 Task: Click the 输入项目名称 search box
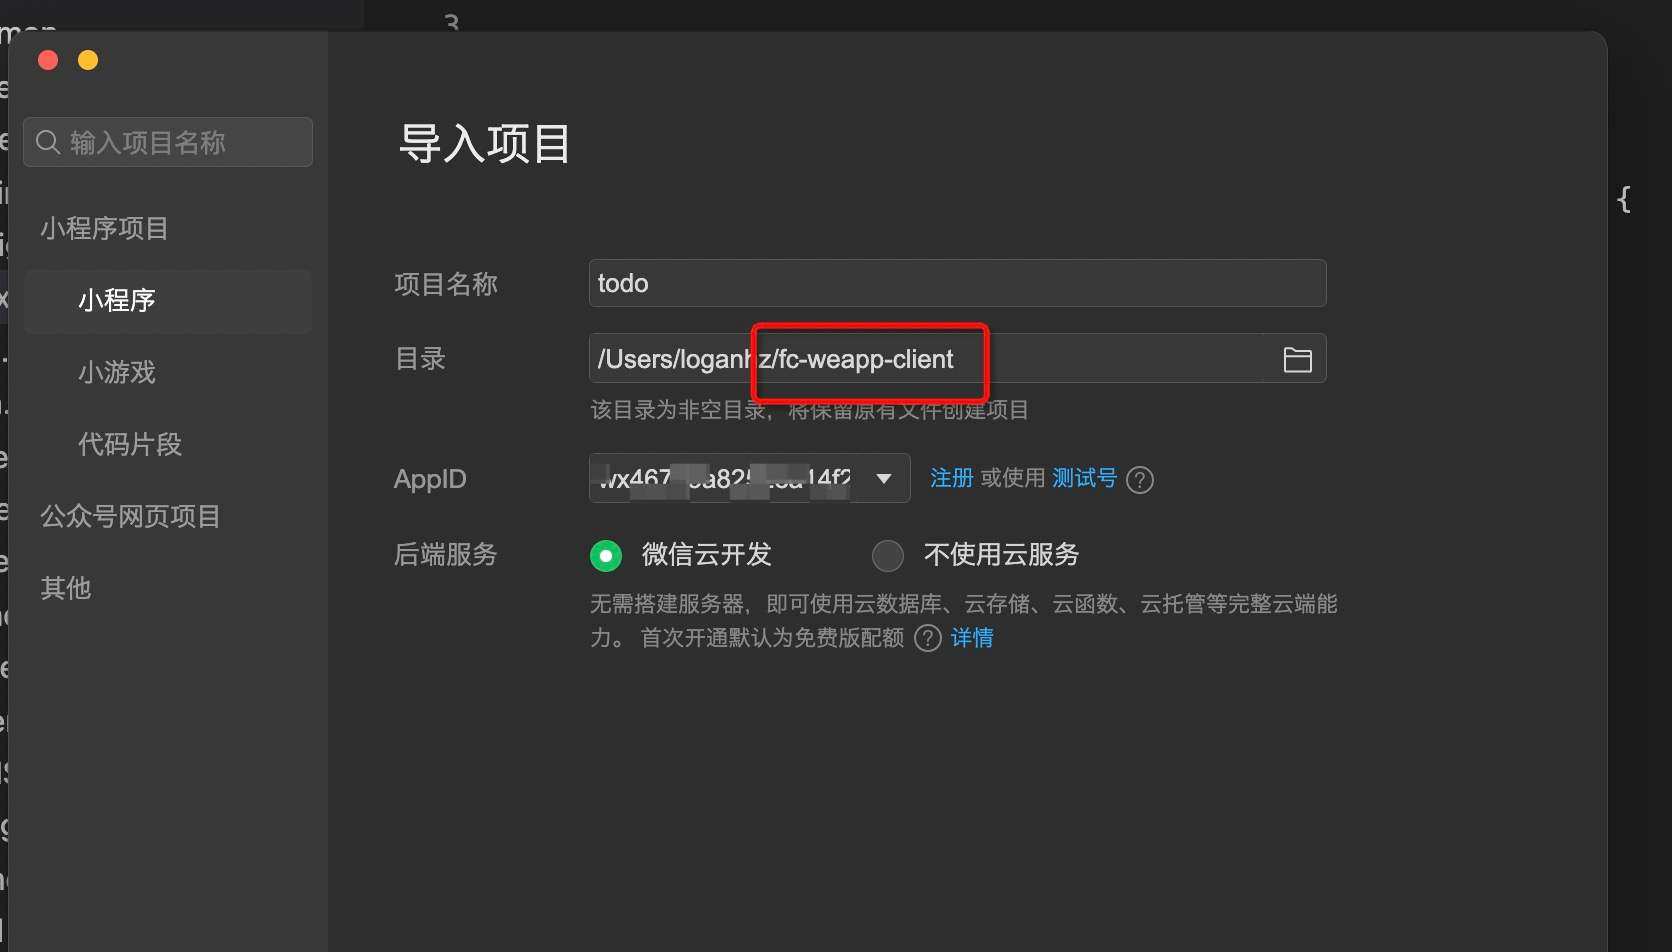167,142
